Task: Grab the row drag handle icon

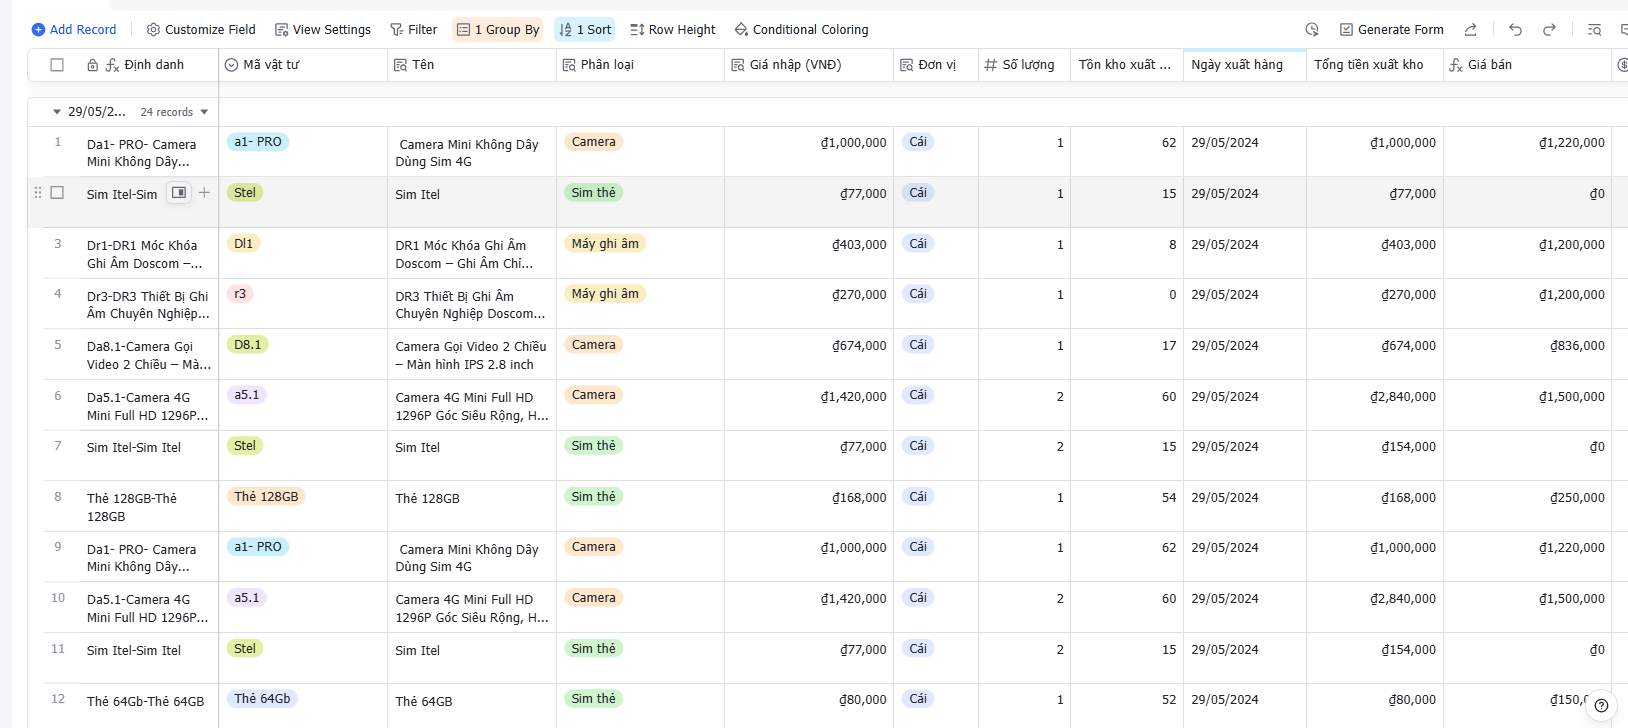Action: click(38, 193)
